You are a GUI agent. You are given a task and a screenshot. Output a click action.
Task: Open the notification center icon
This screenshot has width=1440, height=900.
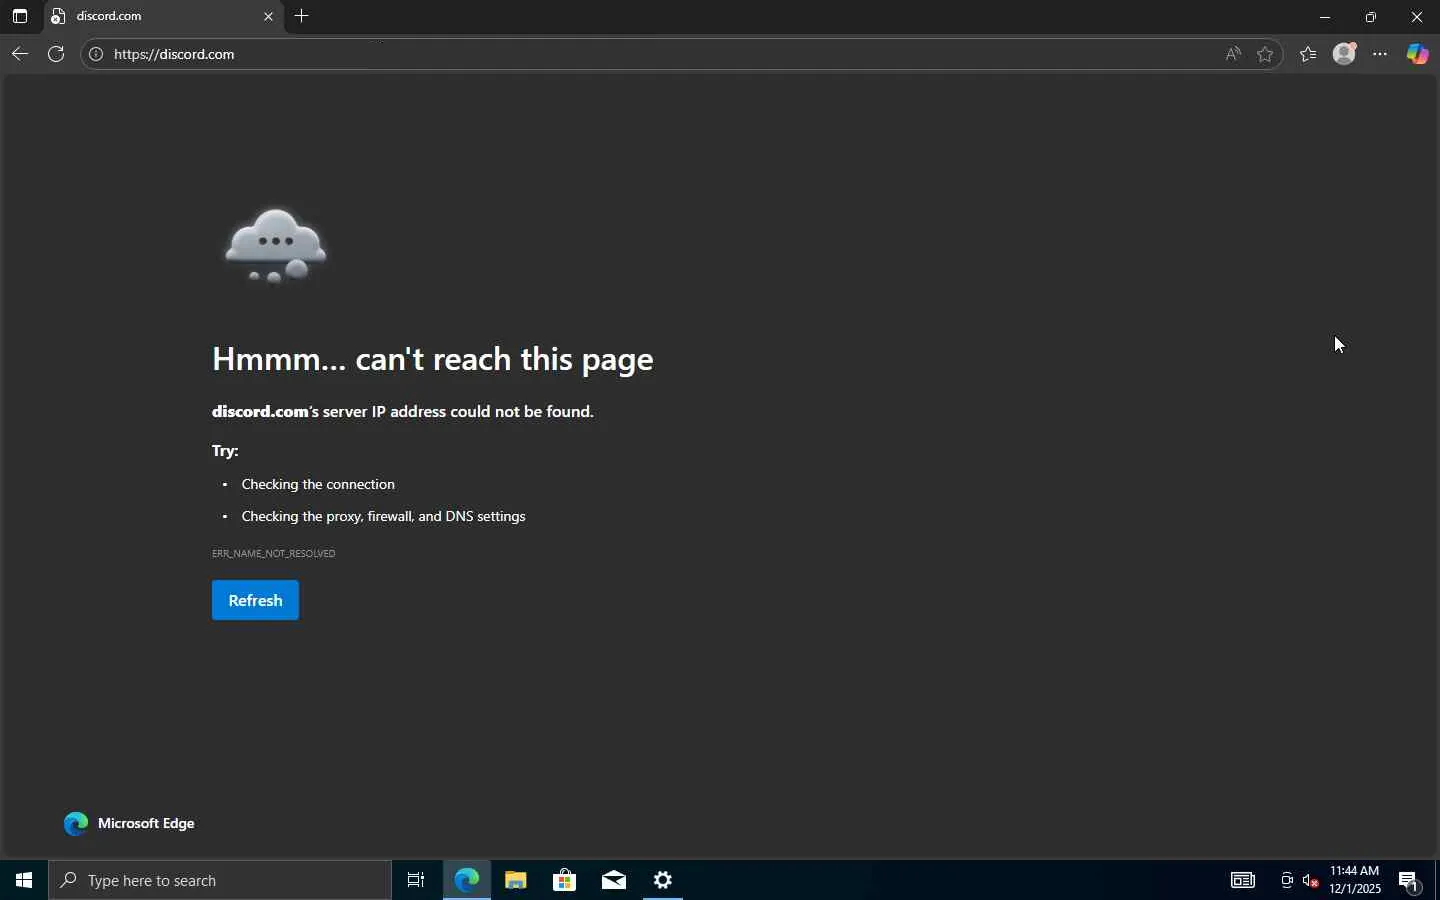coord(1411,880)
